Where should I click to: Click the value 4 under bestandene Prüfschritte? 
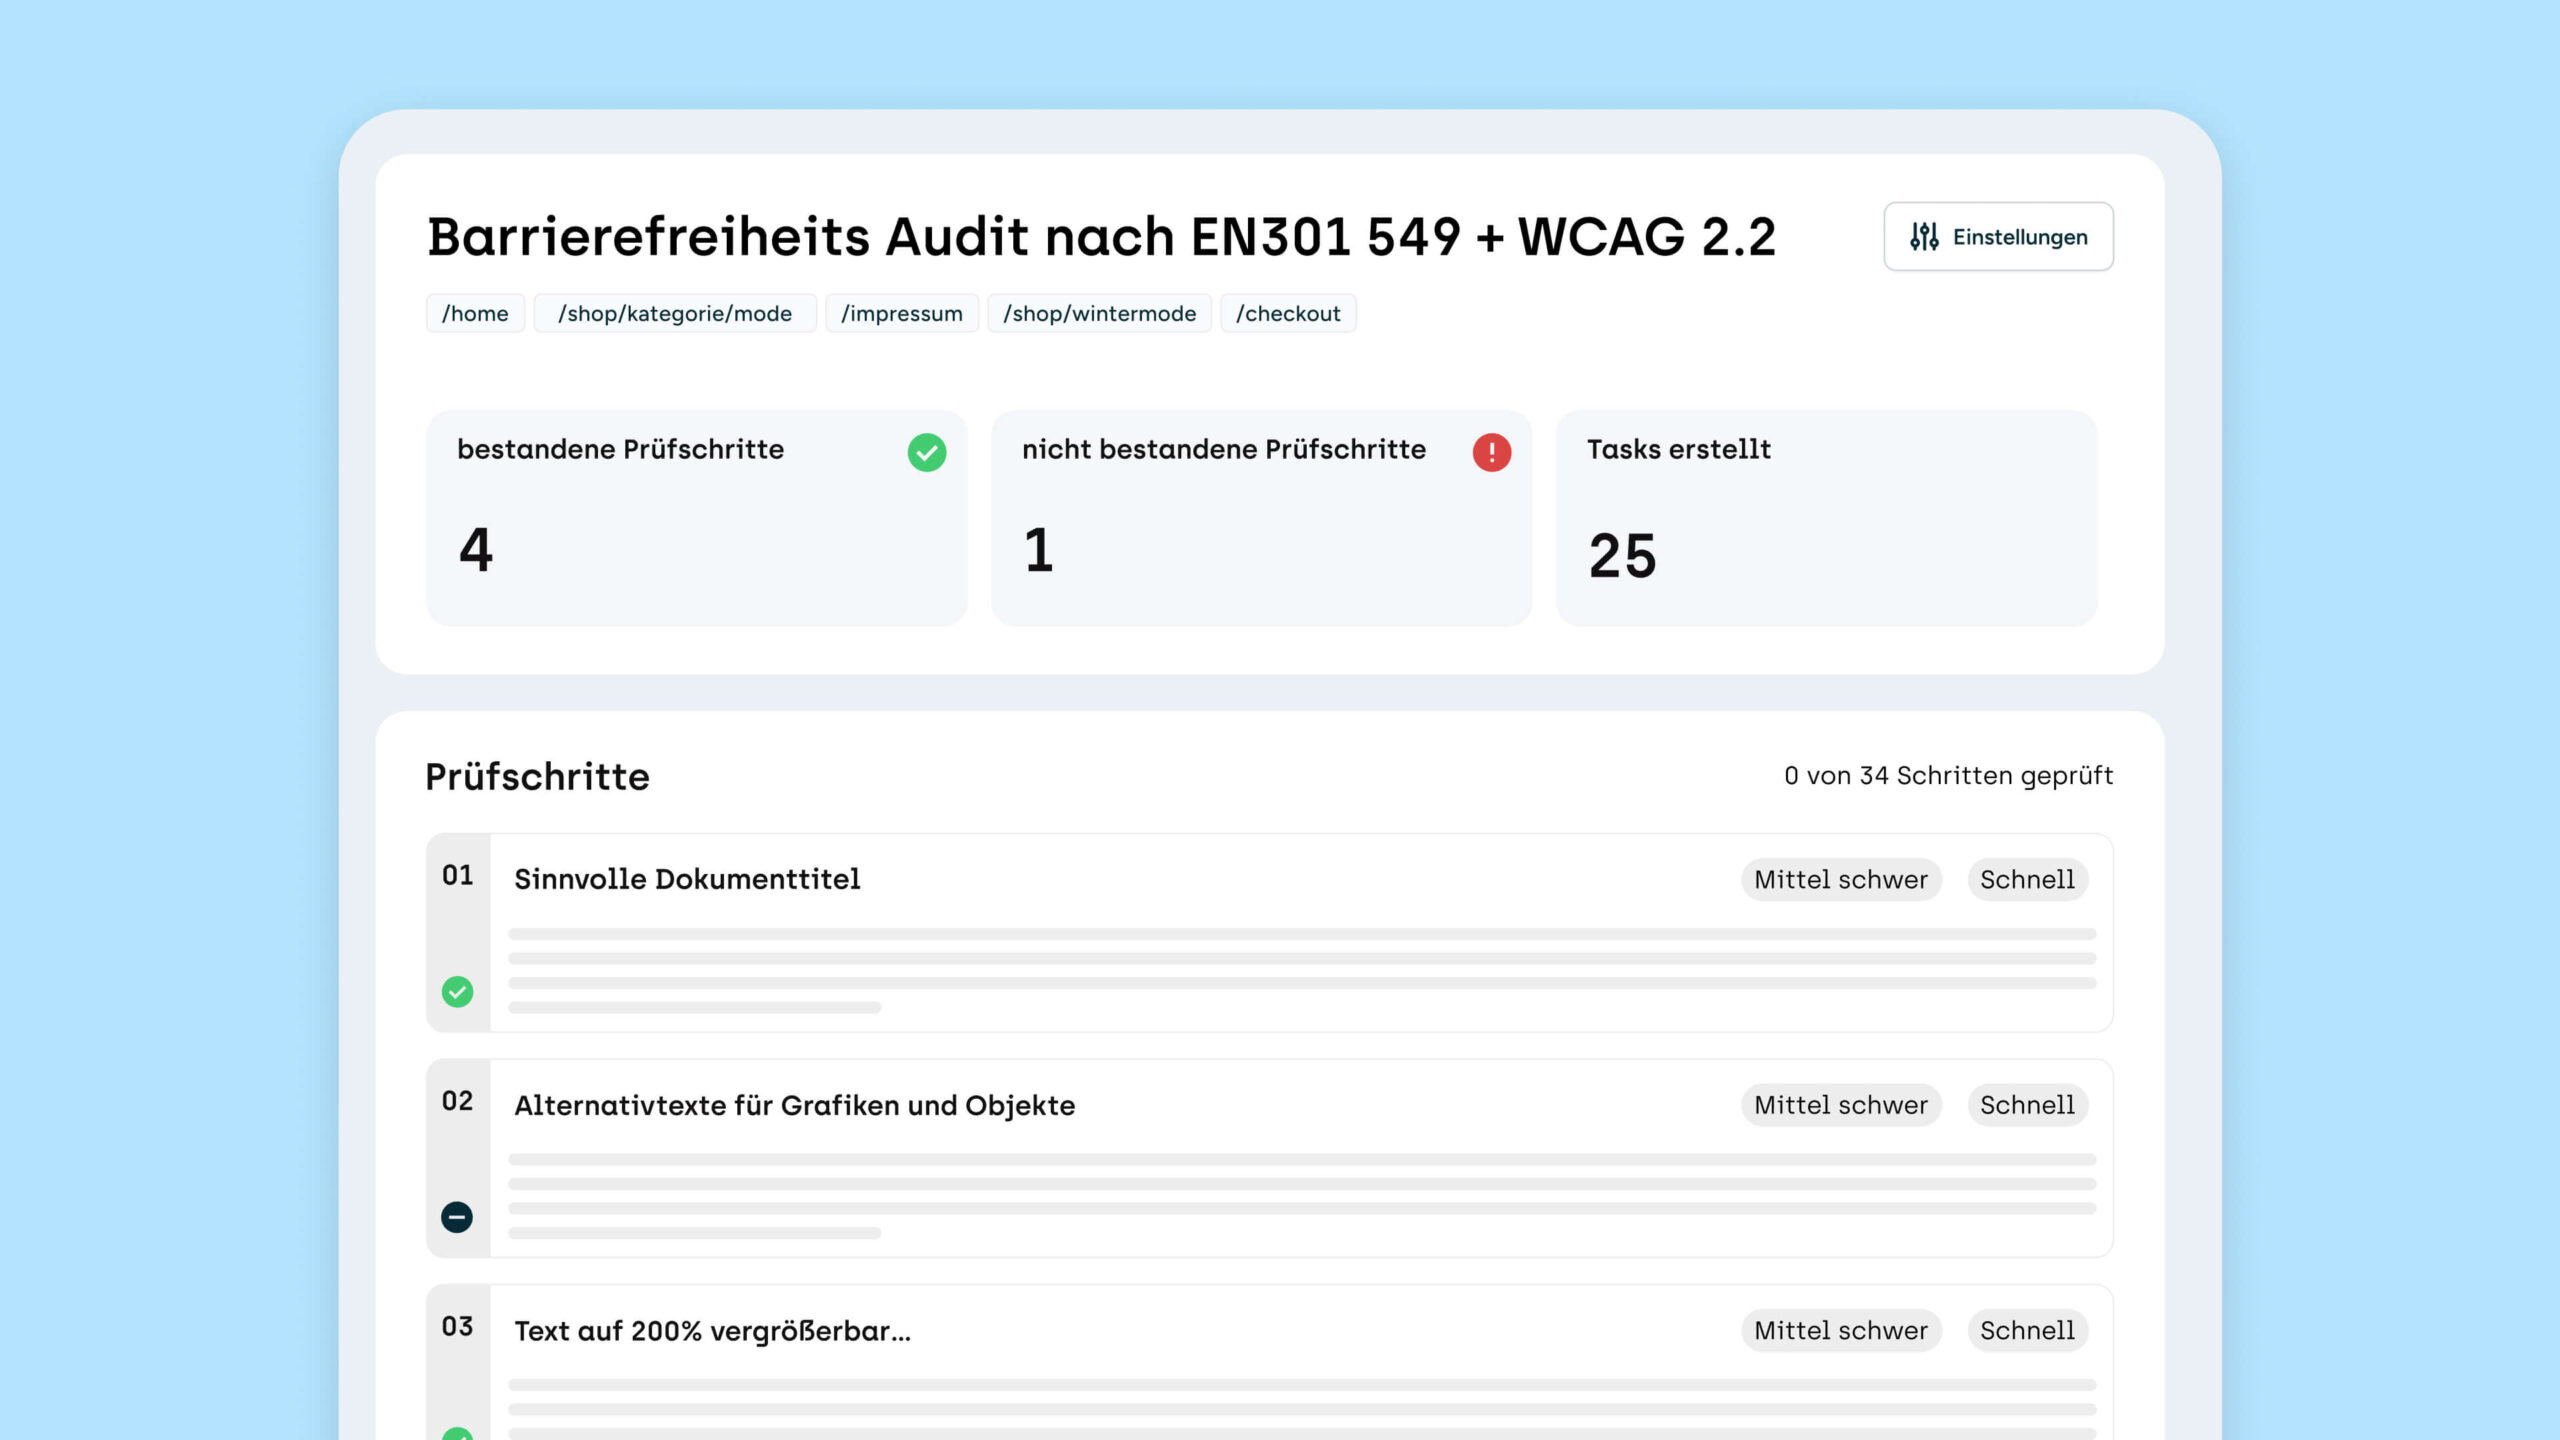pos(476,550)
